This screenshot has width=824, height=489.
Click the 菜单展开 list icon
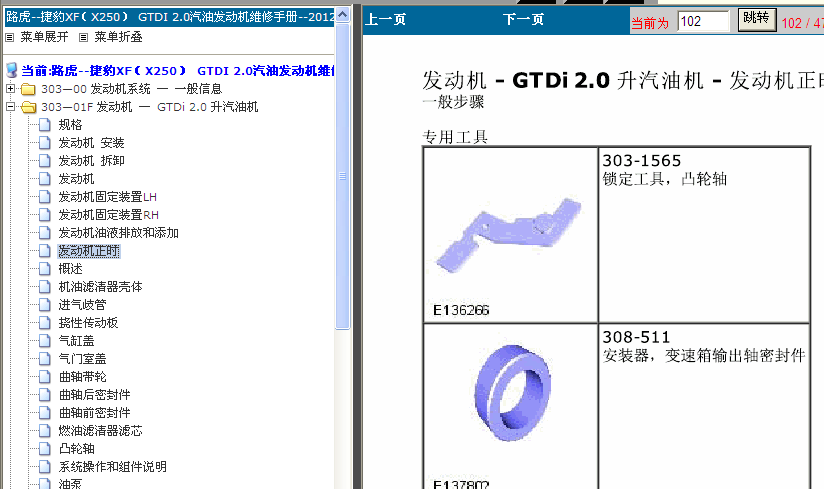(9, 37)
